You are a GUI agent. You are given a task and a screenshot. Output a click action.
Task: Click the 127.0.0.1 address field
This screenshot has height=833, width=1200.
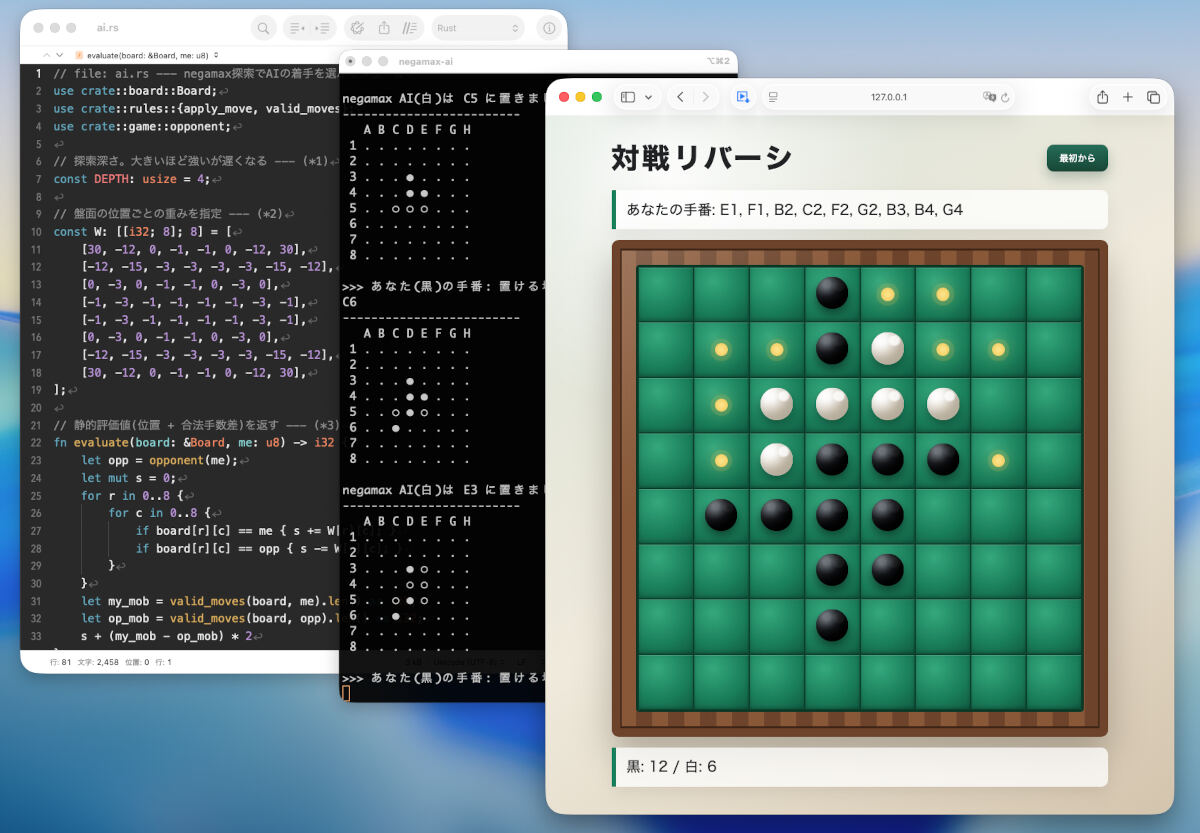pyautogui.click(x=889, y=97)
